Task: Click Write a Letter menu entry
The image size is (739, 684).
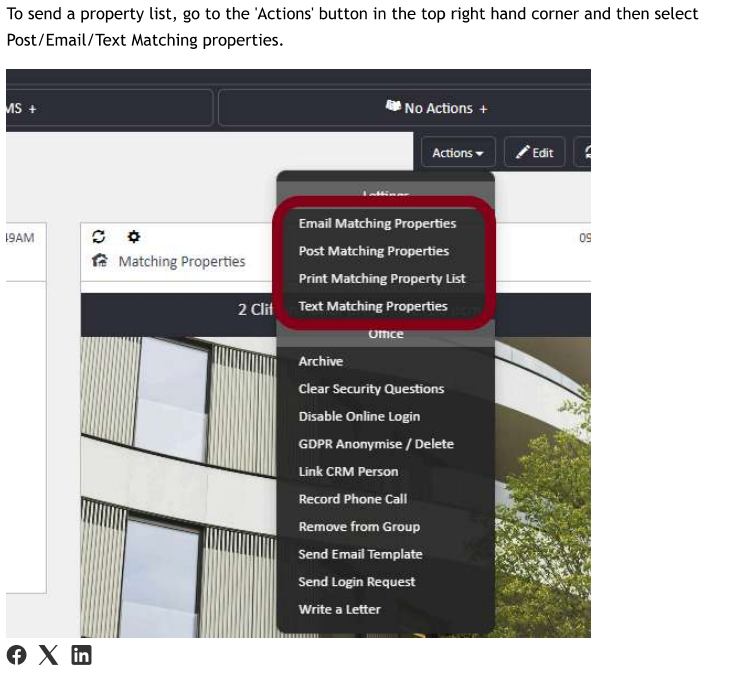Action: [339, 609]
